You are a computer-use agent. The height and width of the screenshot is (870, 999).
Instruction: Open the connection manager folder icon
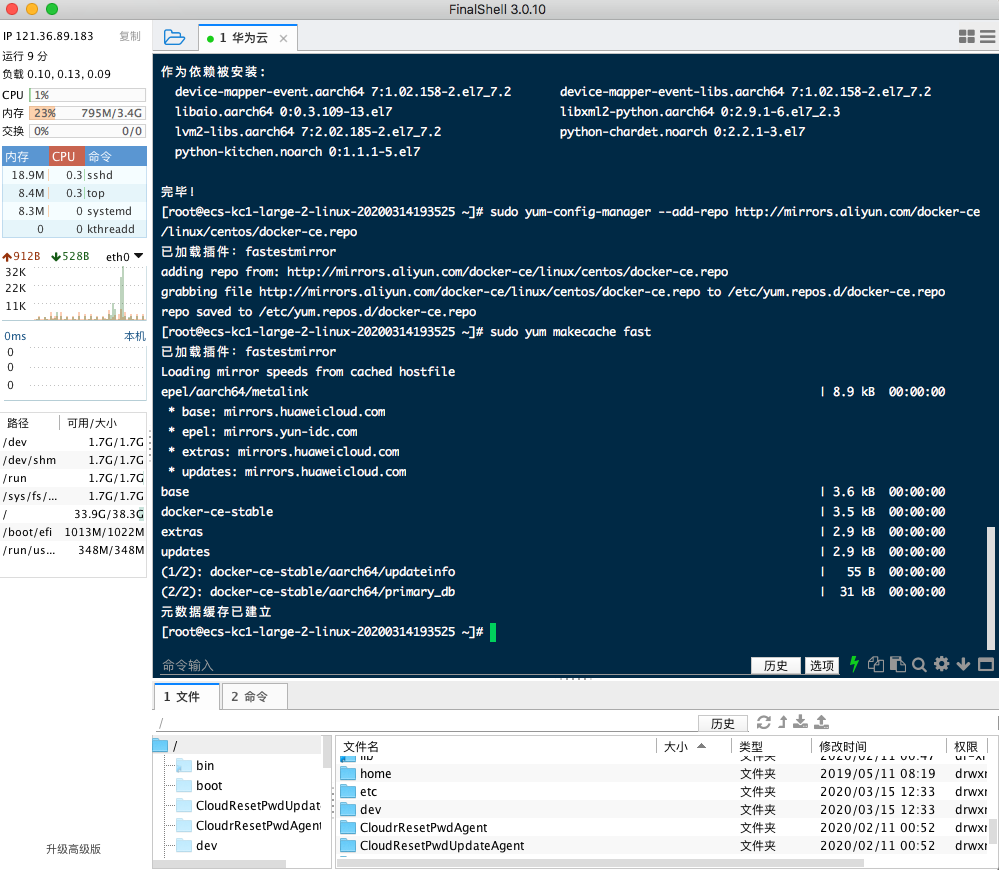click(174, 38)
